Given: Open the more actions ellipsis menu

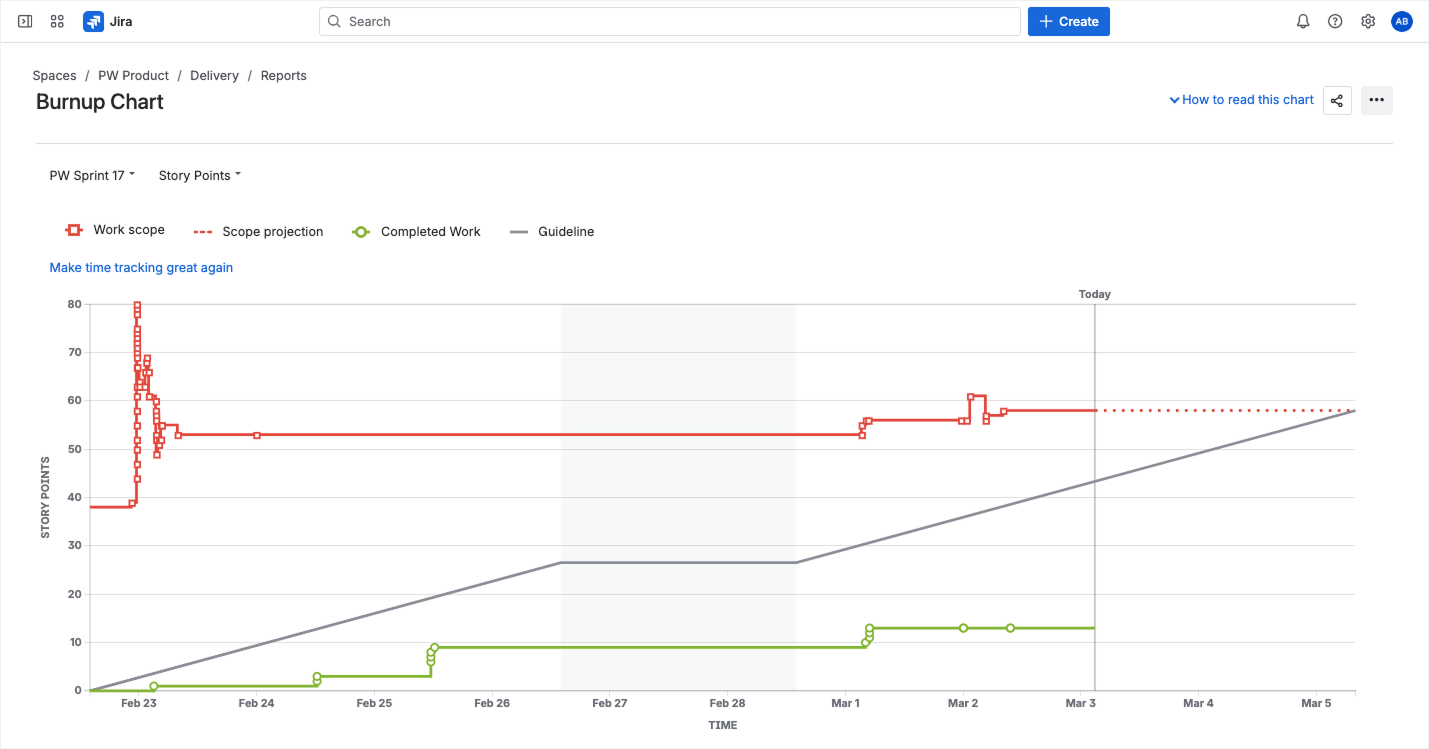Looking at the screenshot, I should pyautogui.click(x=1377, y=100).
